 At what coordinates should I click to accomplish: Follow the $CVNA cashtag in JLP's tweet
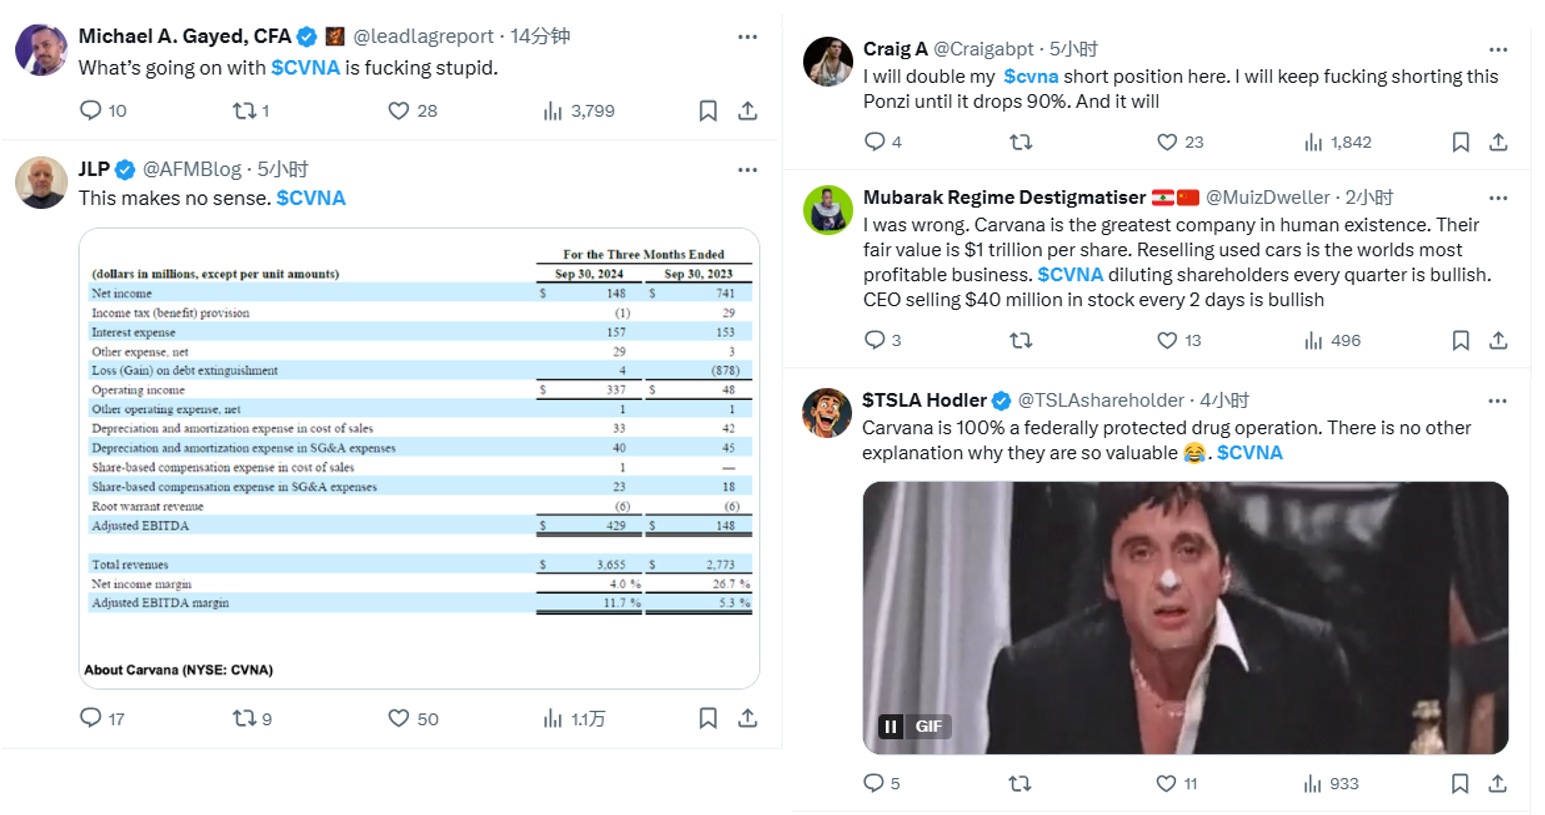point(311,198)
